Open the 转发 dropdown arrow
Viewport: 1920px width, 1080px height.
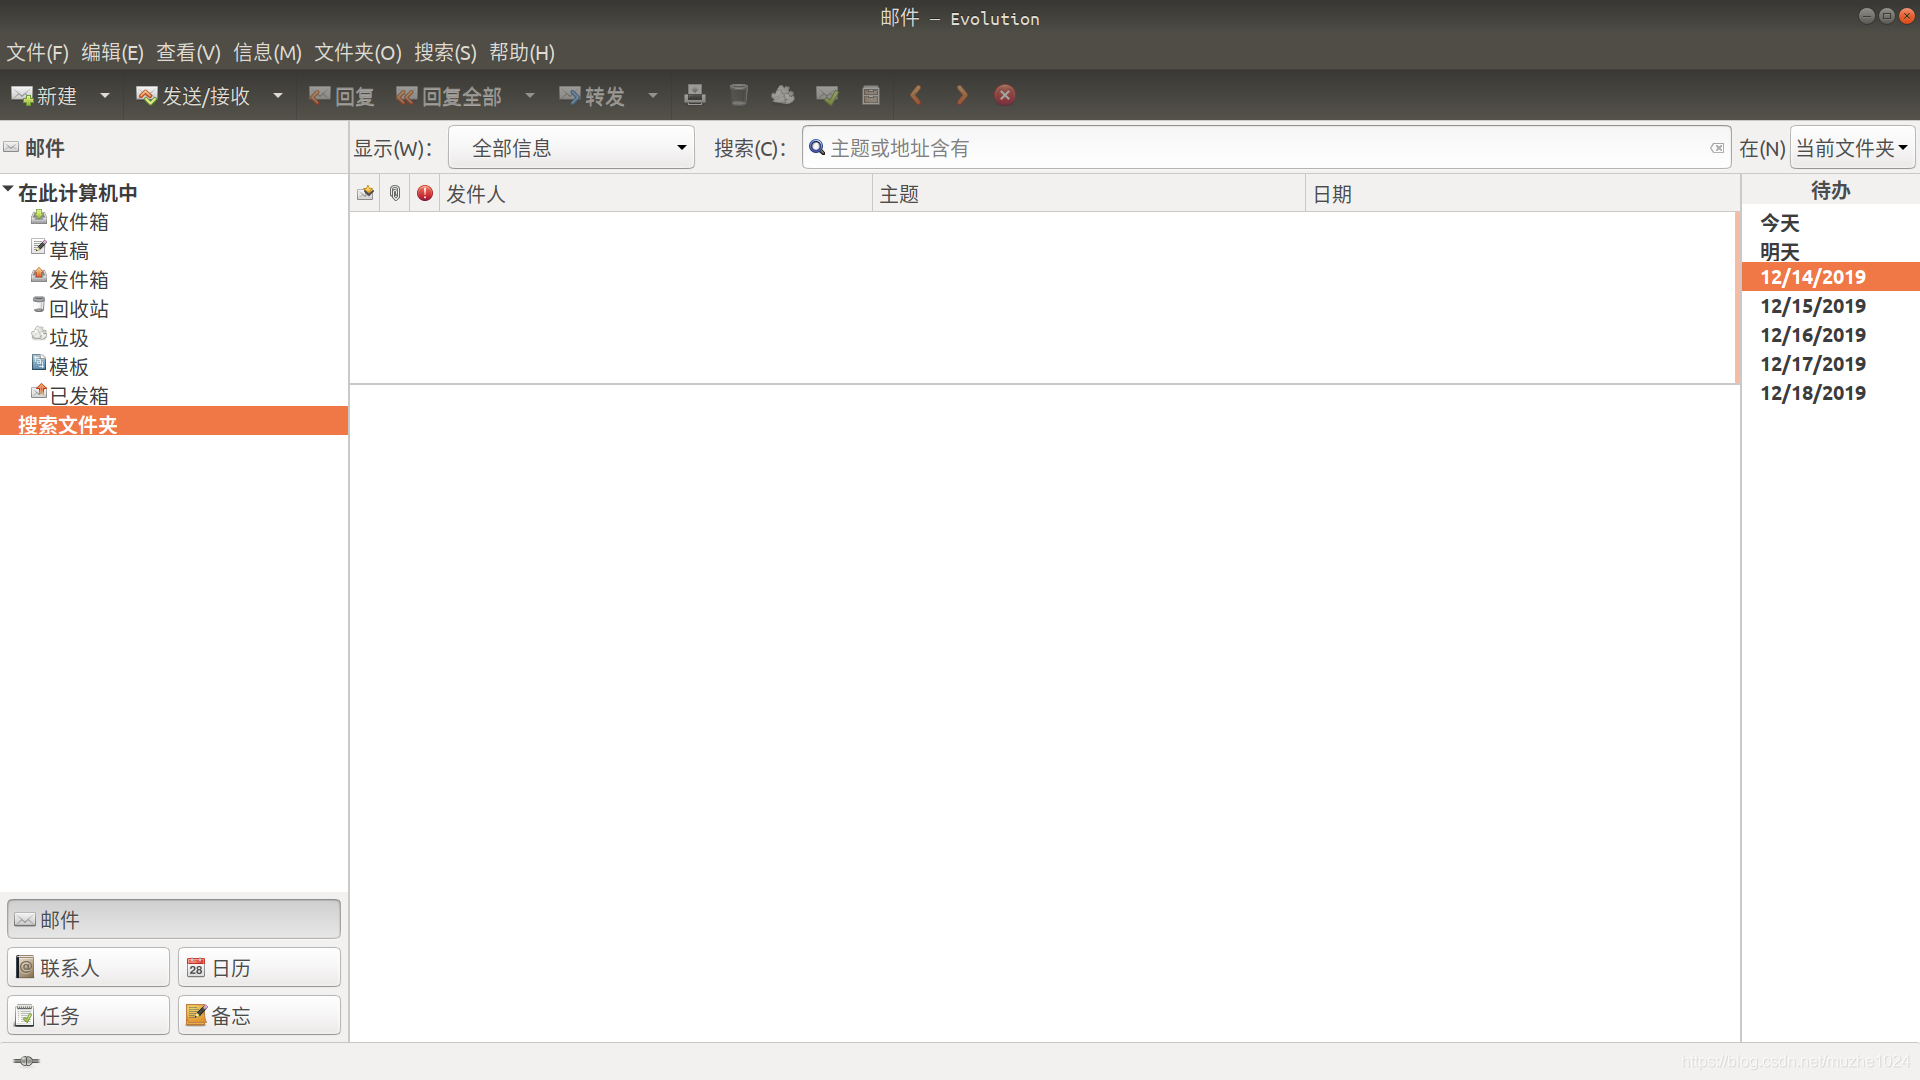click(653, 96)
